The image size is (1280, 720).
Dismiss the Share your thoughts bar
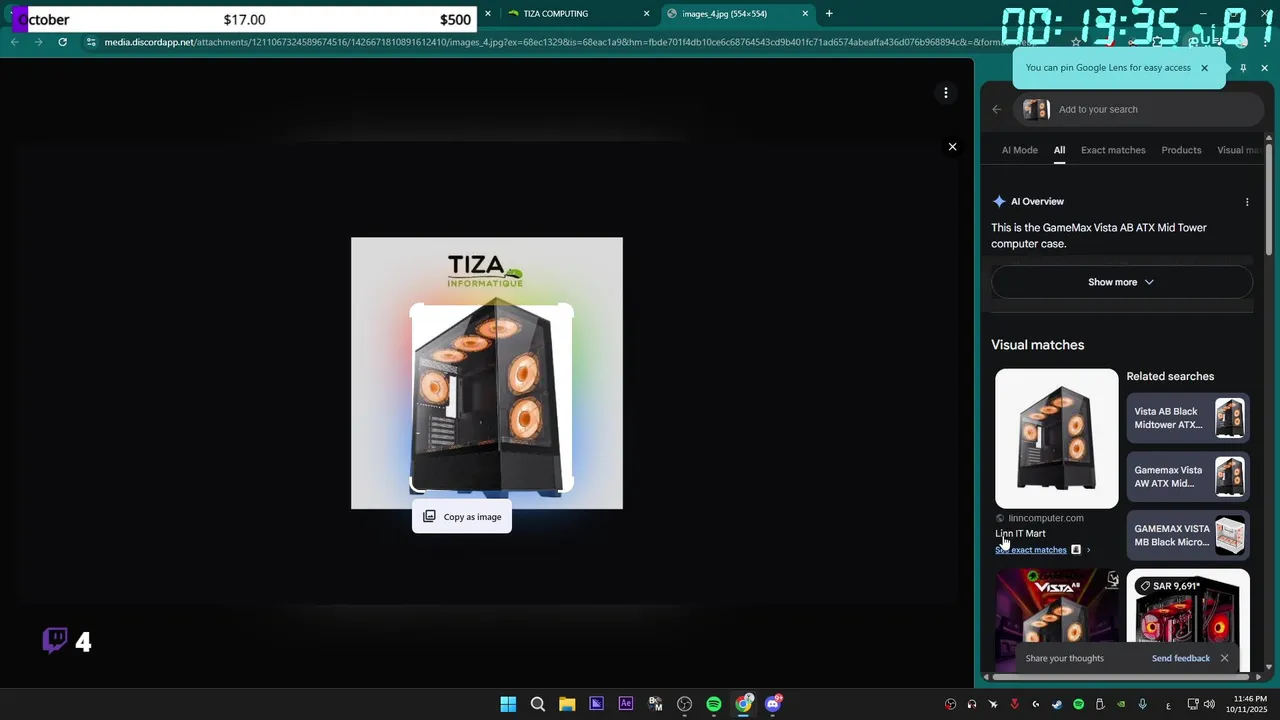pyautogui.click(x=1224, y=658)
